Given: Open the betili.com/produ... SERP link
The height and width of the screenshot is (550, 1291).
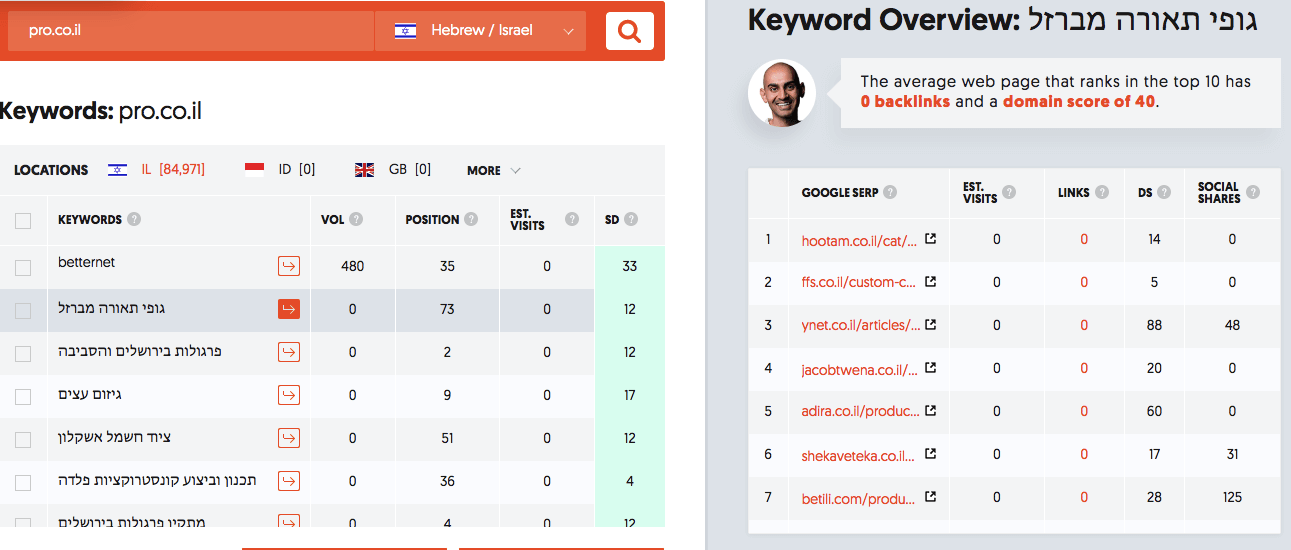Looking at the screenshot, I should [860, 497].
